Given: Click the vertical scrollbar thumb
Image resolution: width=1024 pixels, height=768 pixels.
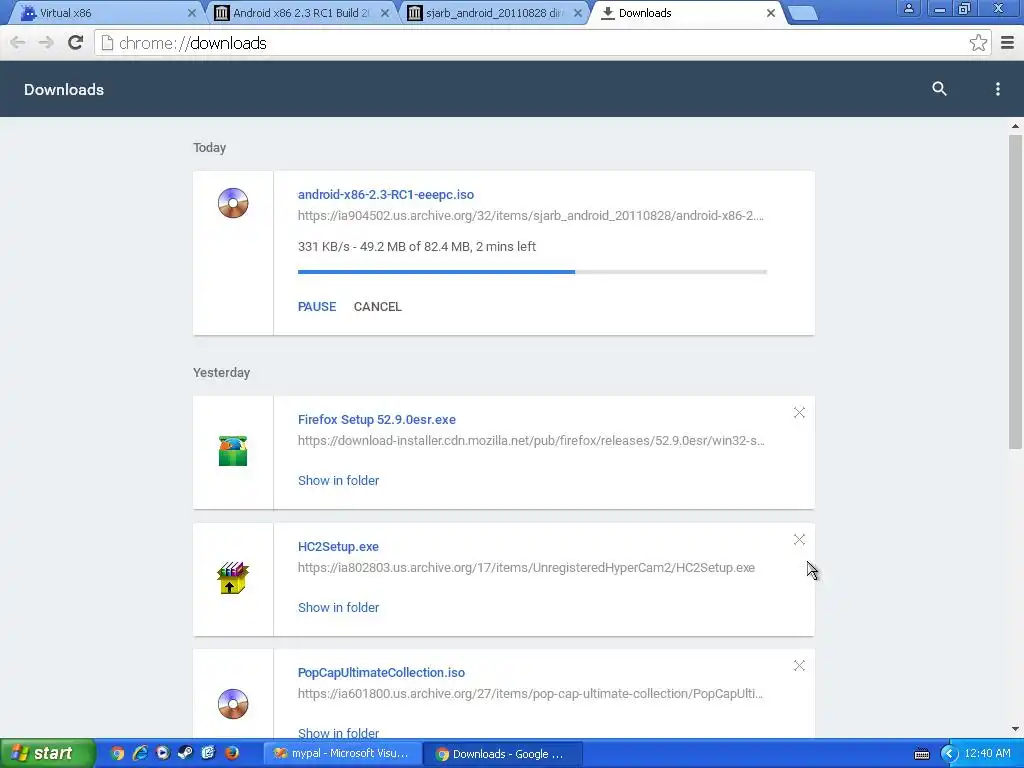Looking at the screenshot, I should pos(1015,292).
